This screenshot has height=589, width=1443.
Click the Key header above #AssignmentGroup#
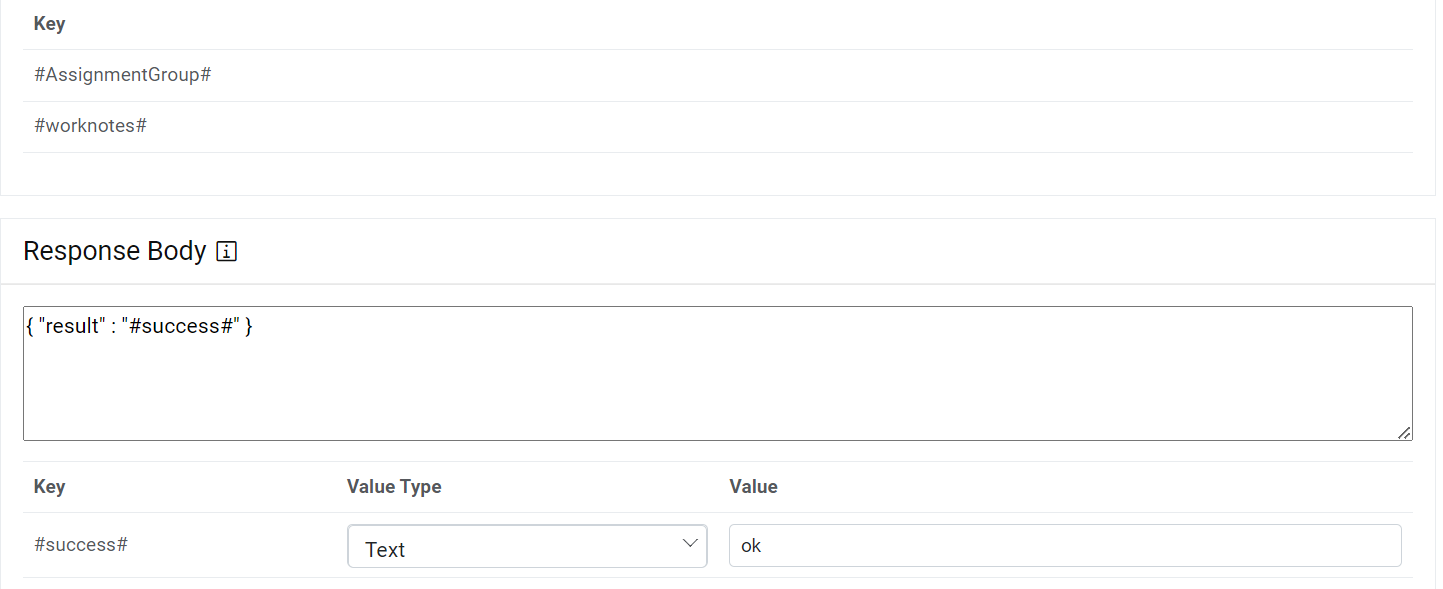pos(49,24)
